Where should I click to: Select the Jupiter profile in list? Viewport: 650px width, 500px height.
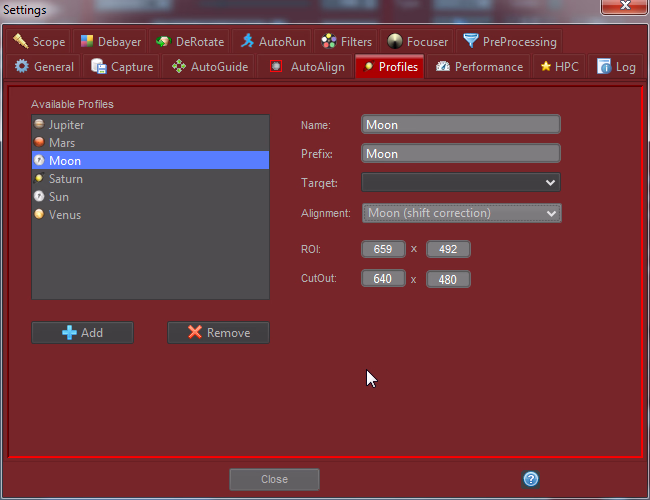(66, 125)
